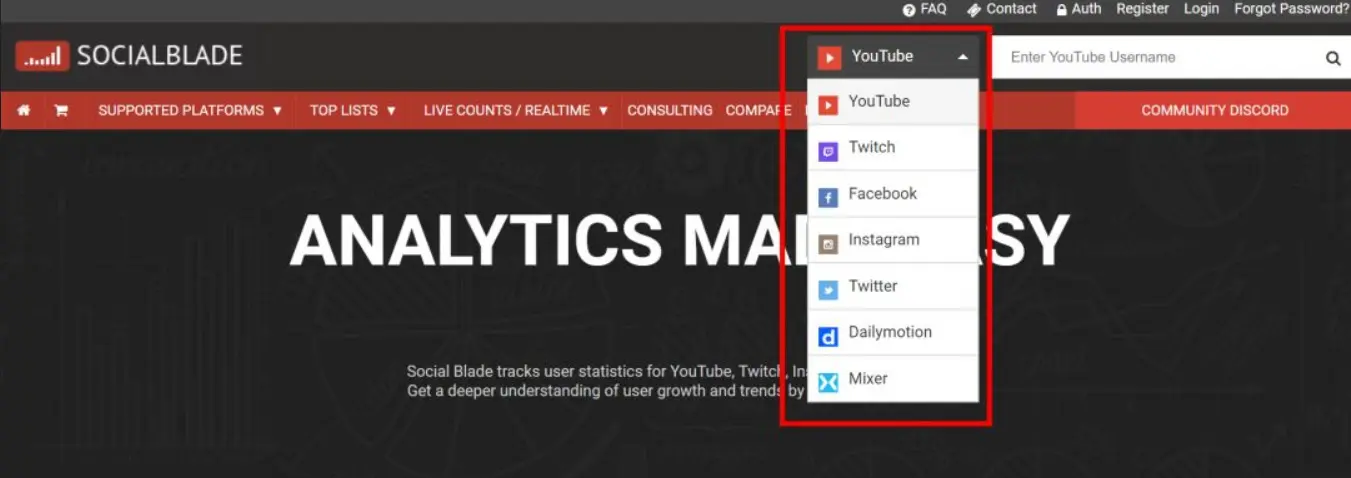Click the Community Discord button
1351x478 pixels.
(1214, 110)
